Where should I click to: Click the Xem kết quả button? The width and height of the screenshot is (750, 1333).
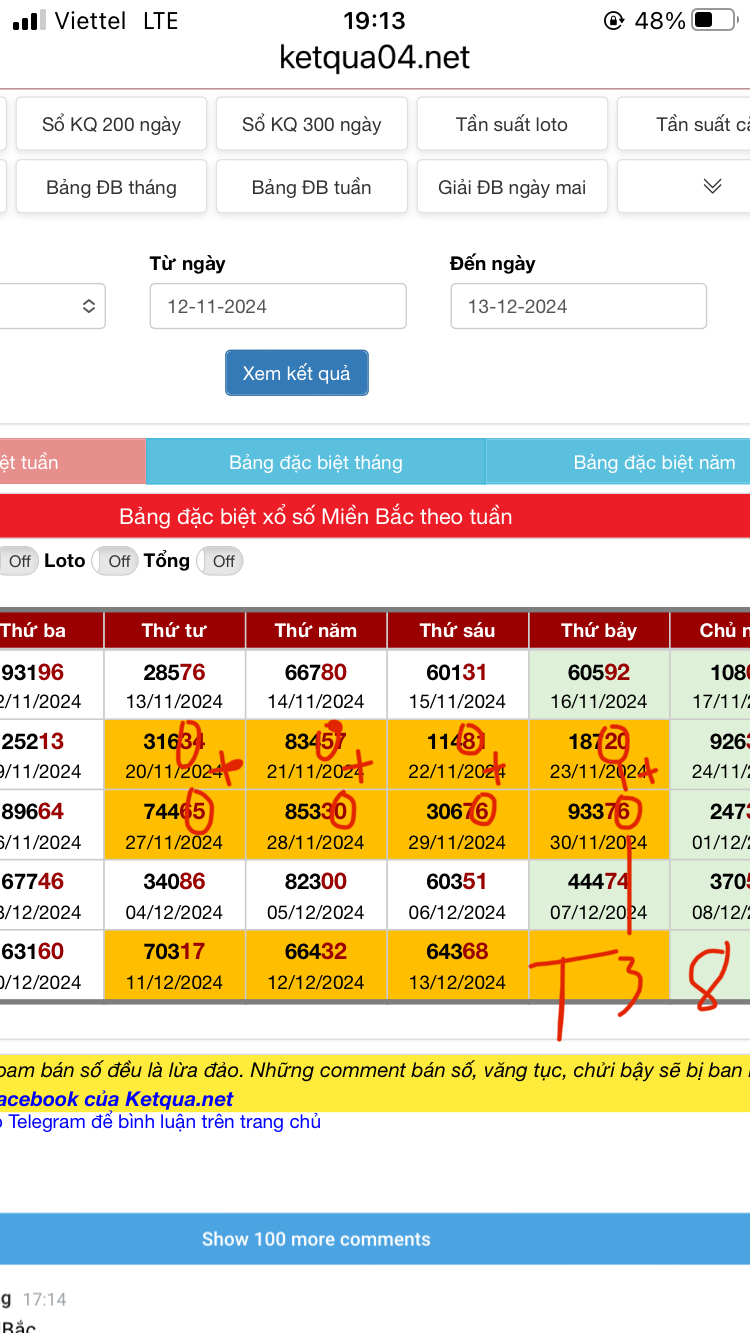click(296, 373)
